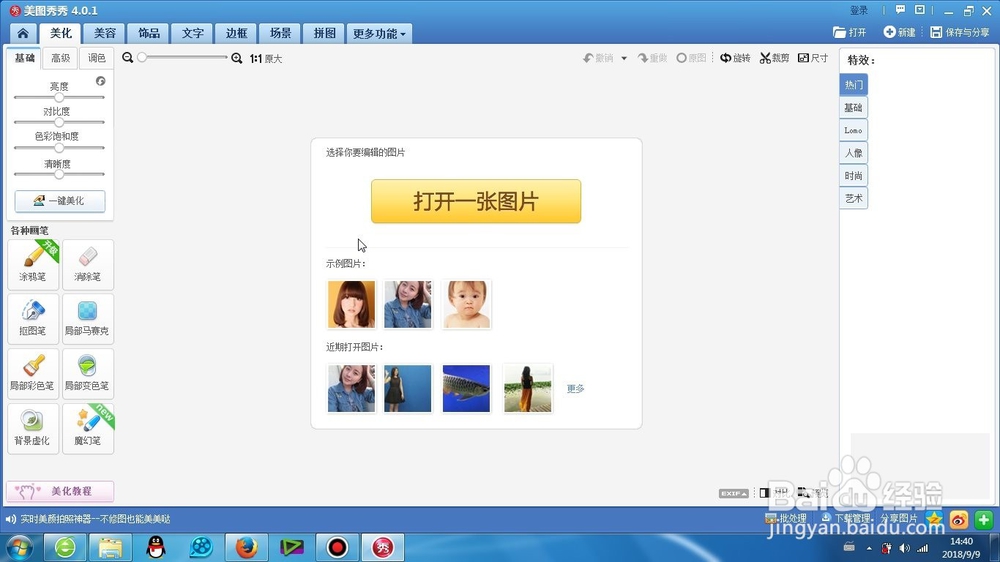
Task: Select the 人像 portrait effects category
Action: click(x=853, y=153)
